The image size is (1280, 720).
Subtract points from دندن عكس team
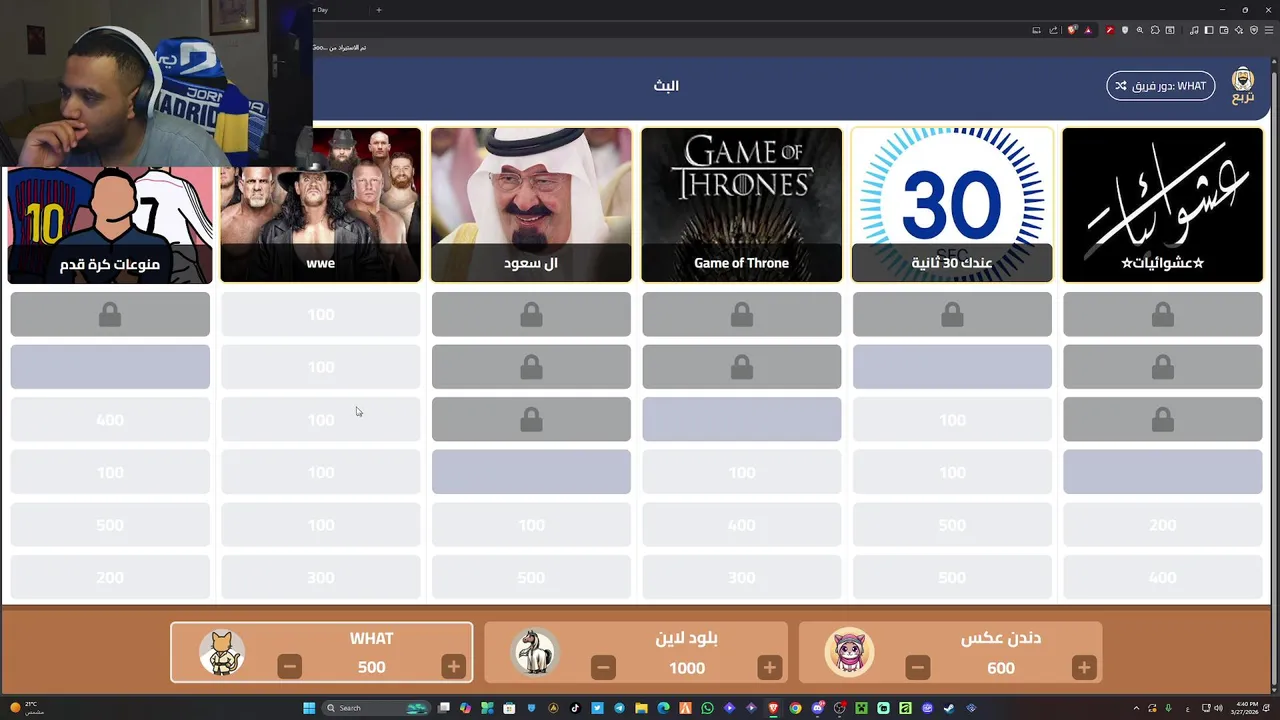pos(917,667)
